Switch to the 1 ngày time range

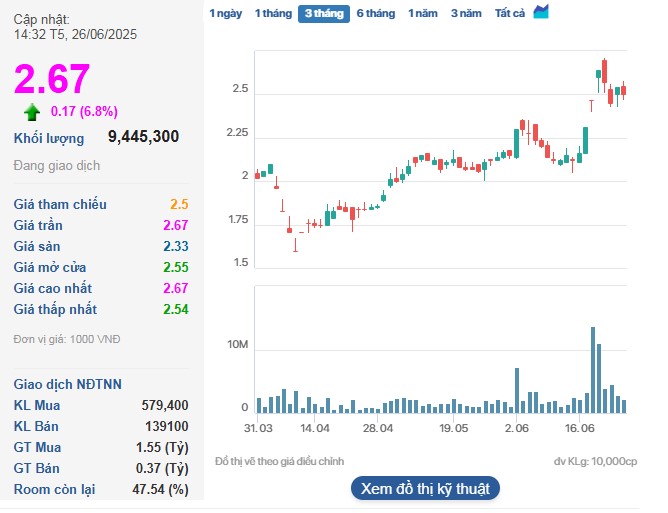tap(225, 13)
